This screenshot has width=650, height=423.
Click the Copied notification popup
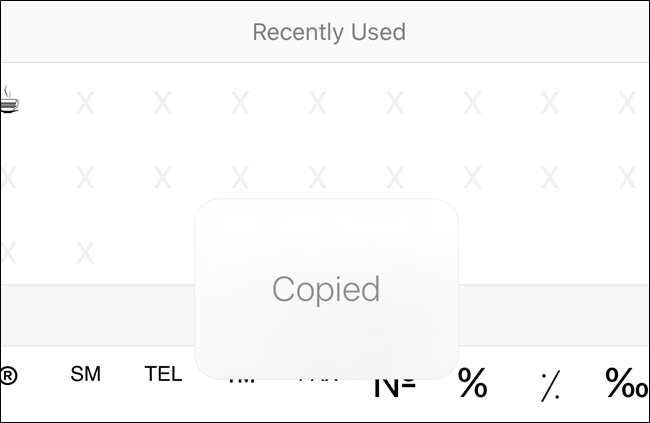click(x=327, y=289)
